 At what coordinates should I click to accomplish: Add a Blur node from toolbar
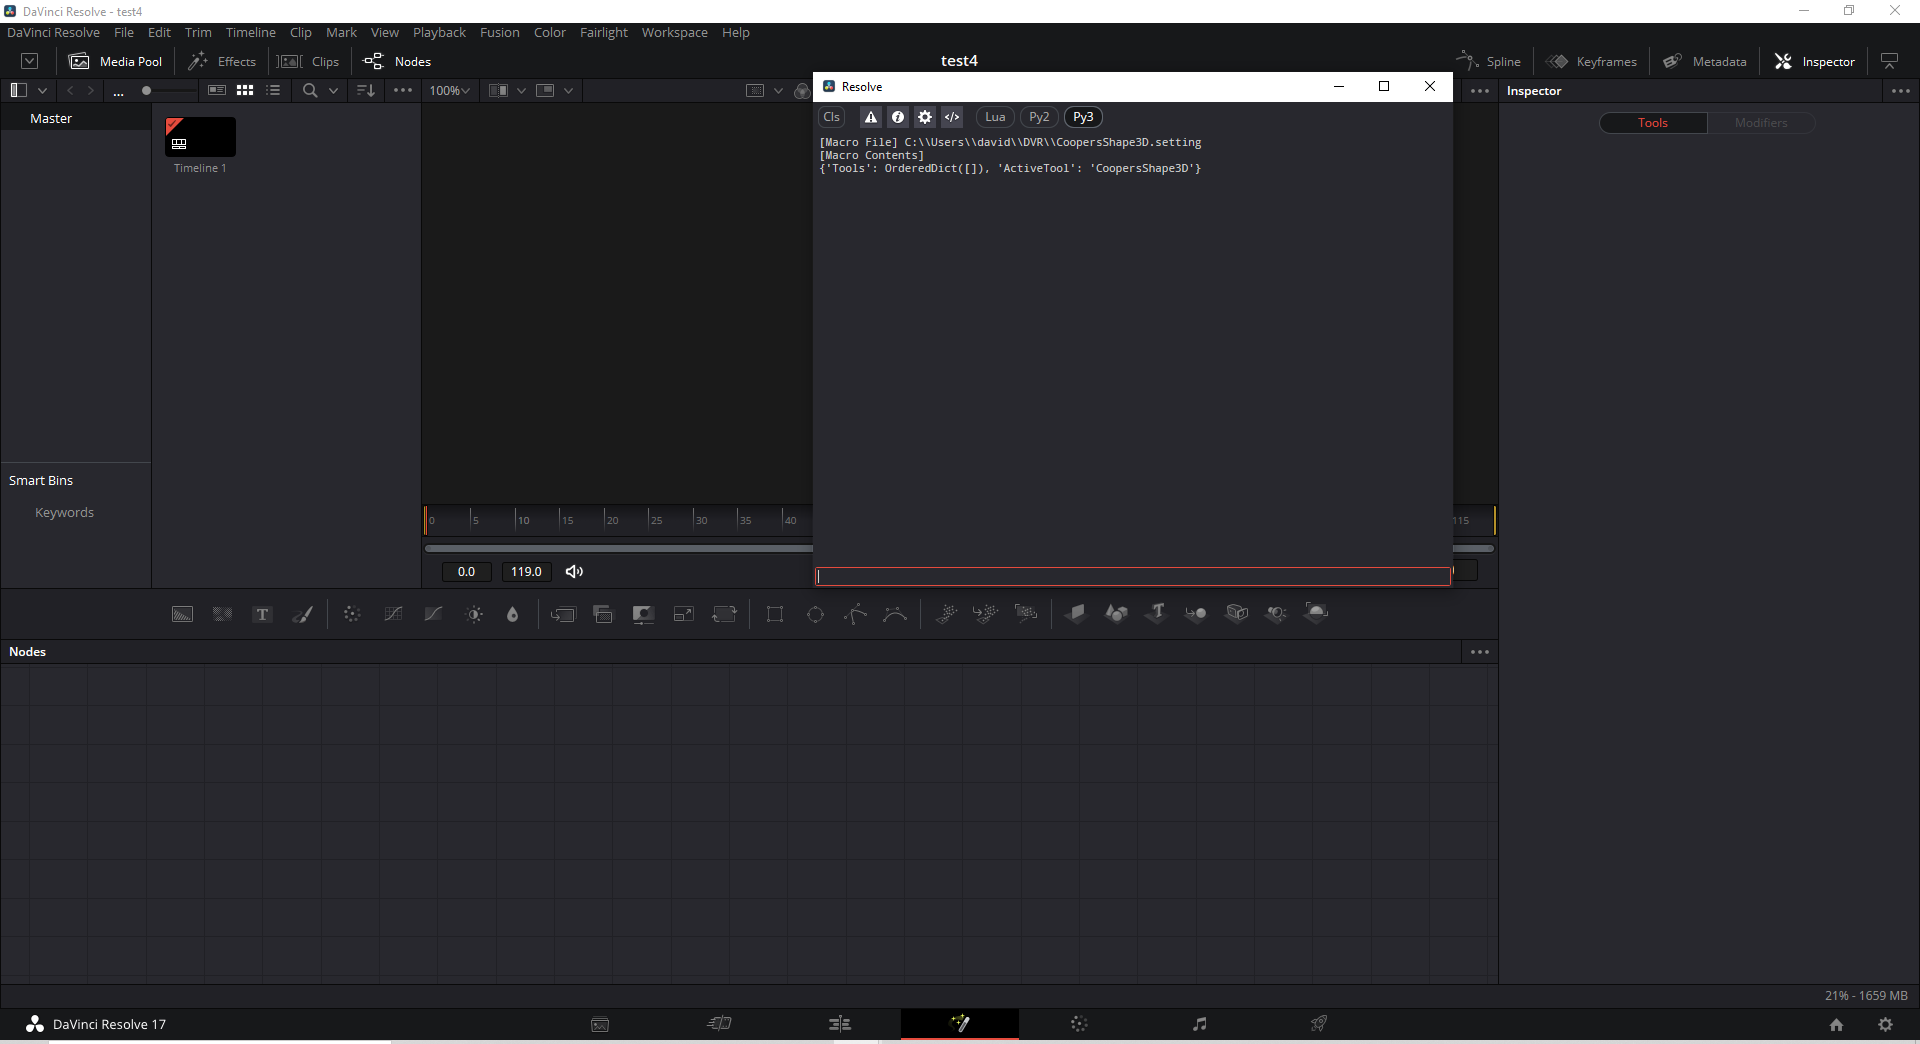click(x=513, y=614)
